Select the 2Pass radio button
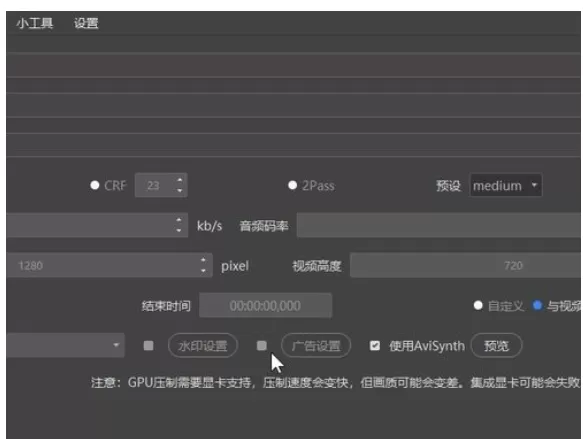 tap(293, 185)
